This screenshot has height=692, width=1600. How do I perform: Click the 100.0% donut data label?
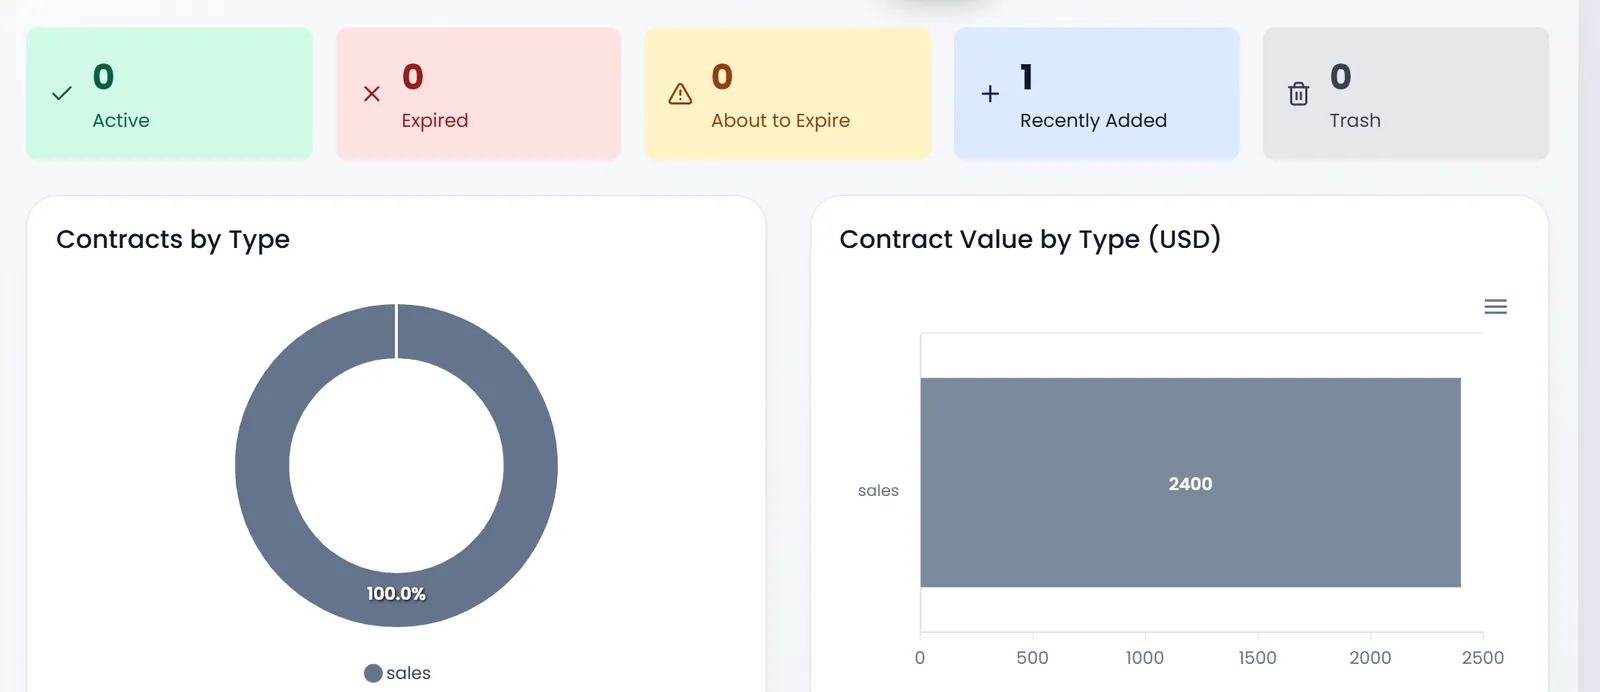click(396, 594)
